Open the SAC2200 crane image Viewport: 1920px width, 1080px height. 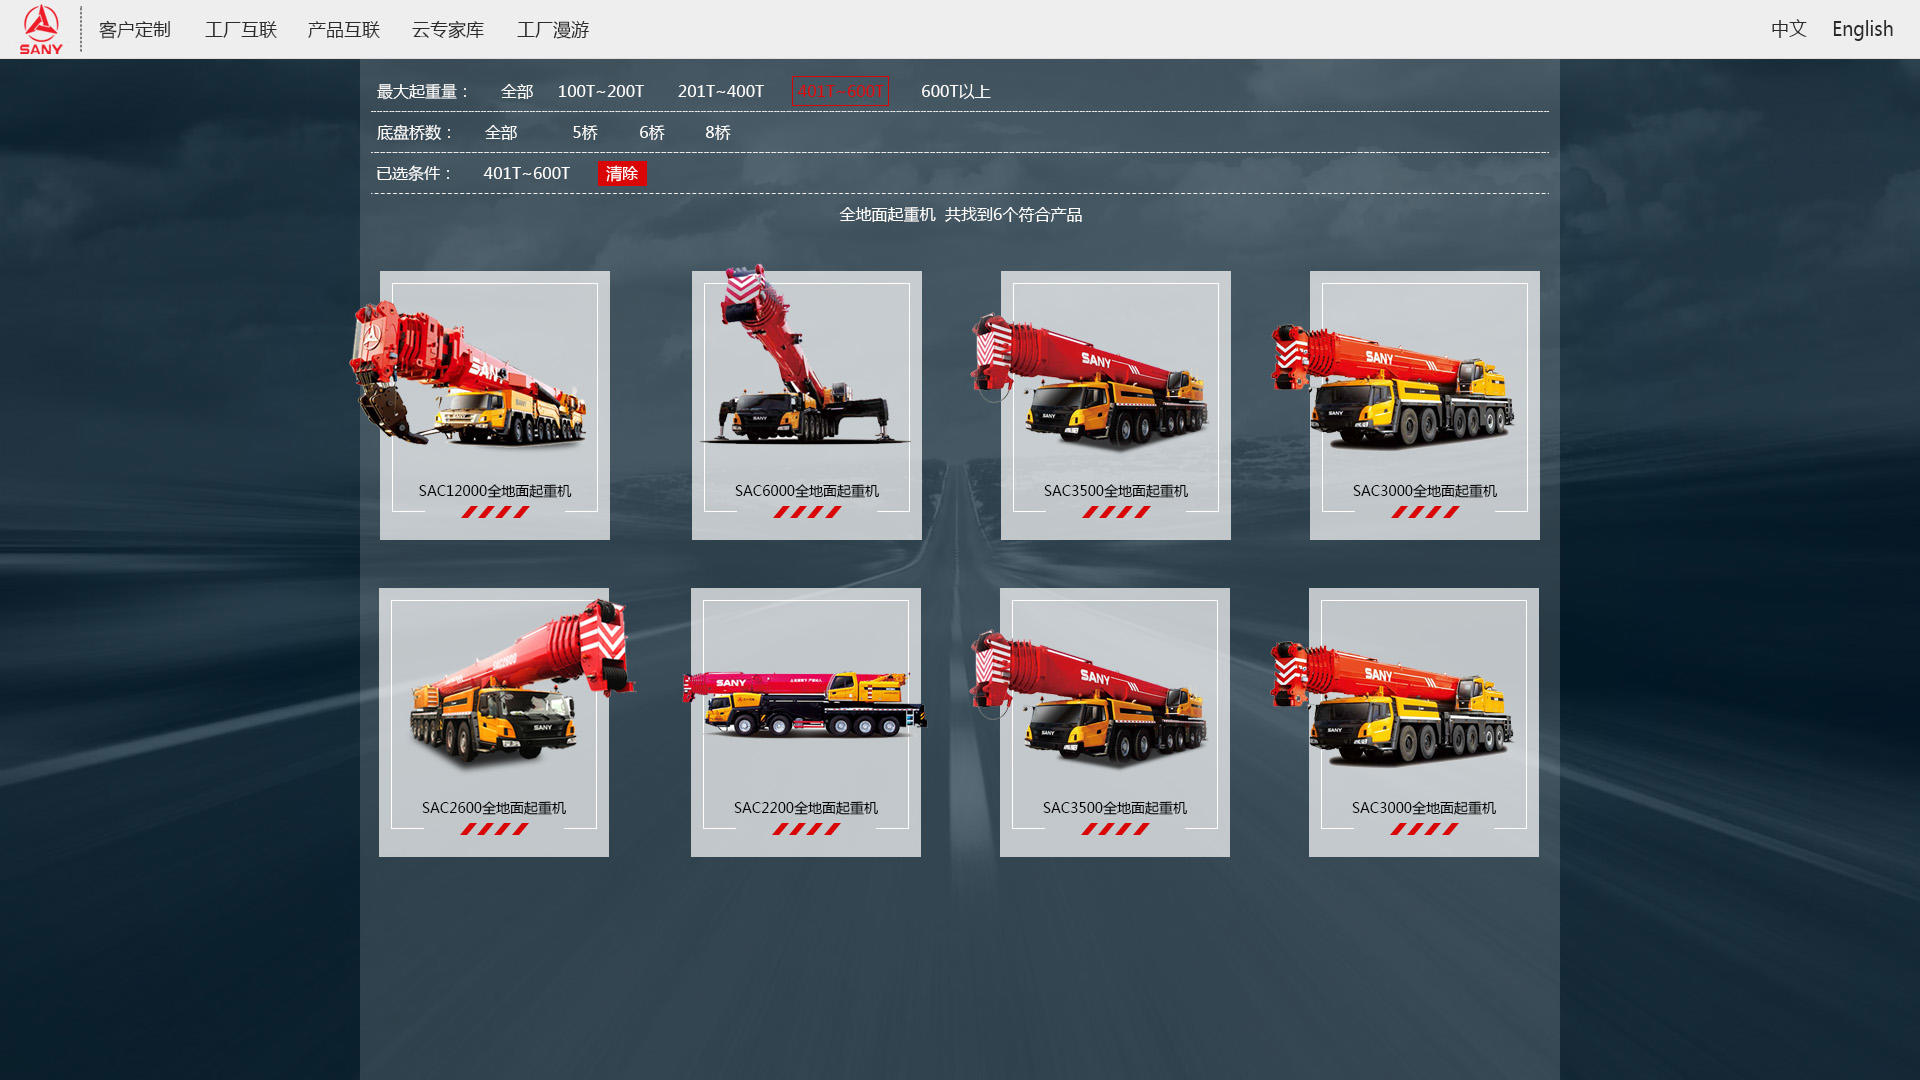(x=805, y=704)
